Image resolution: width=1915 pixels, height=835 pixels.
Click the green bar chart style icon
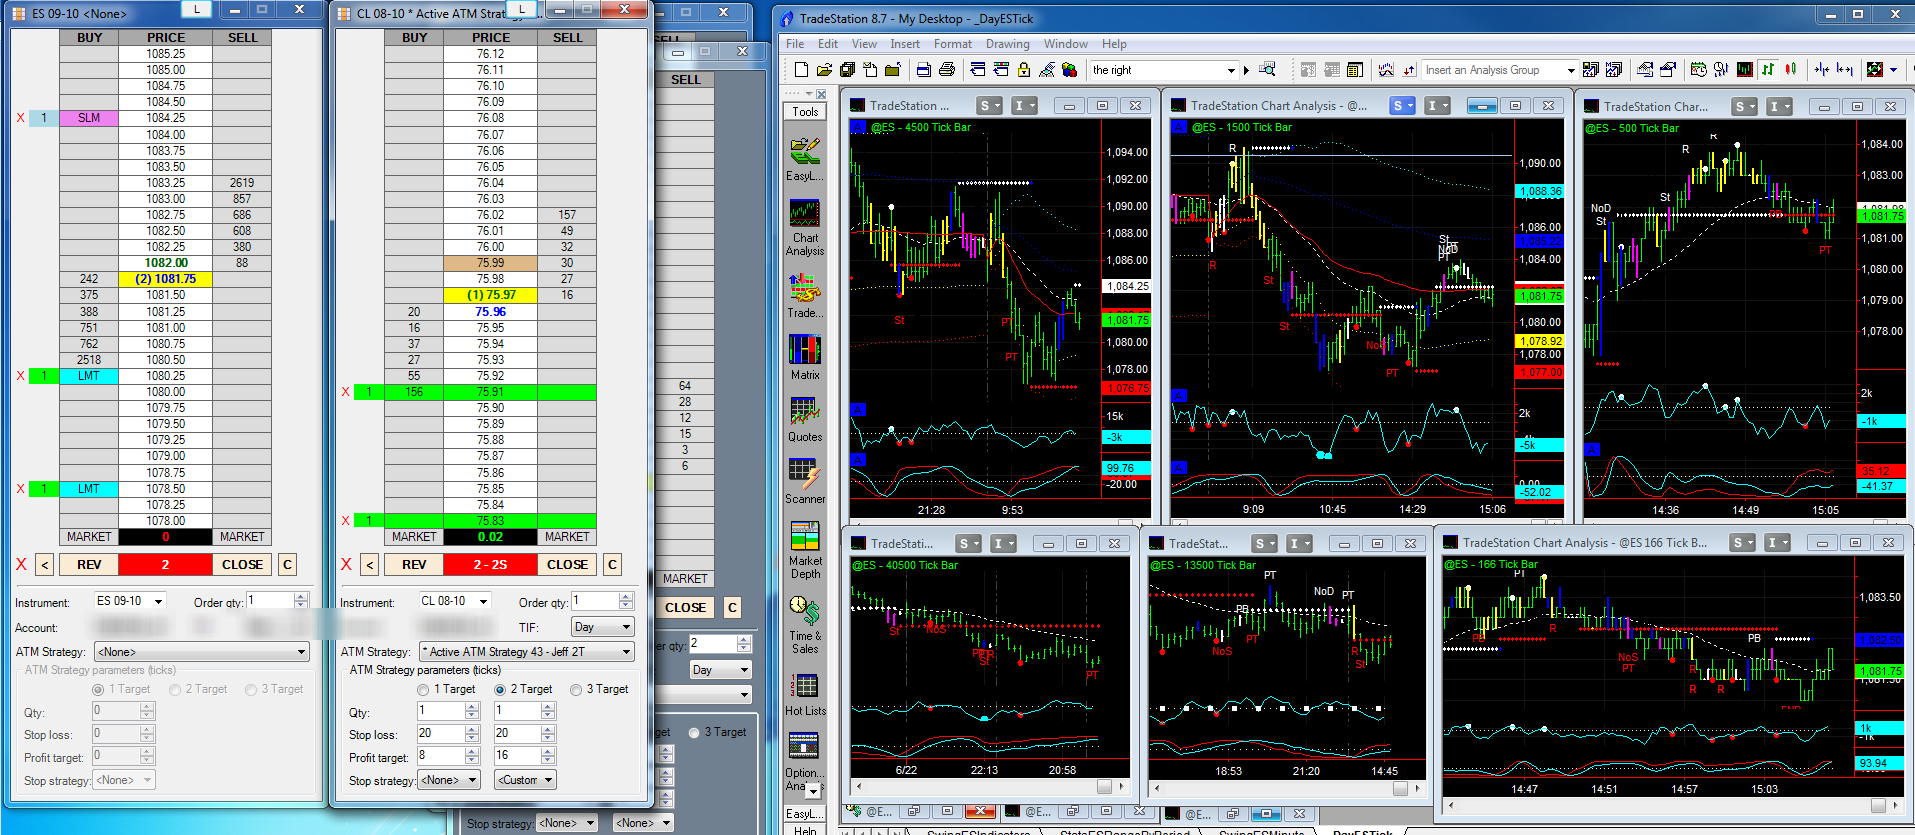tap(1768, 70)
